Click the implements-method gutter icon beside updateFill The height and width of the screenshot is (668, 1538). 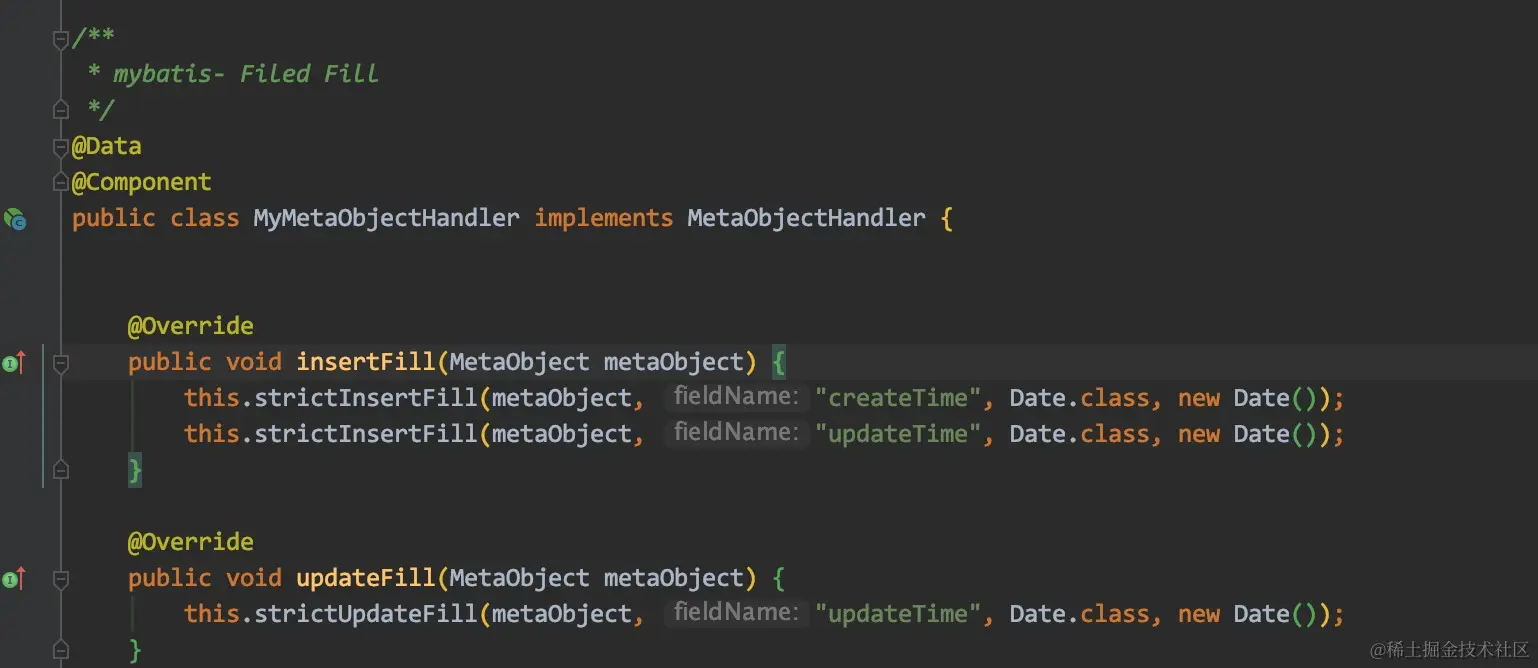tap(14, 578)
